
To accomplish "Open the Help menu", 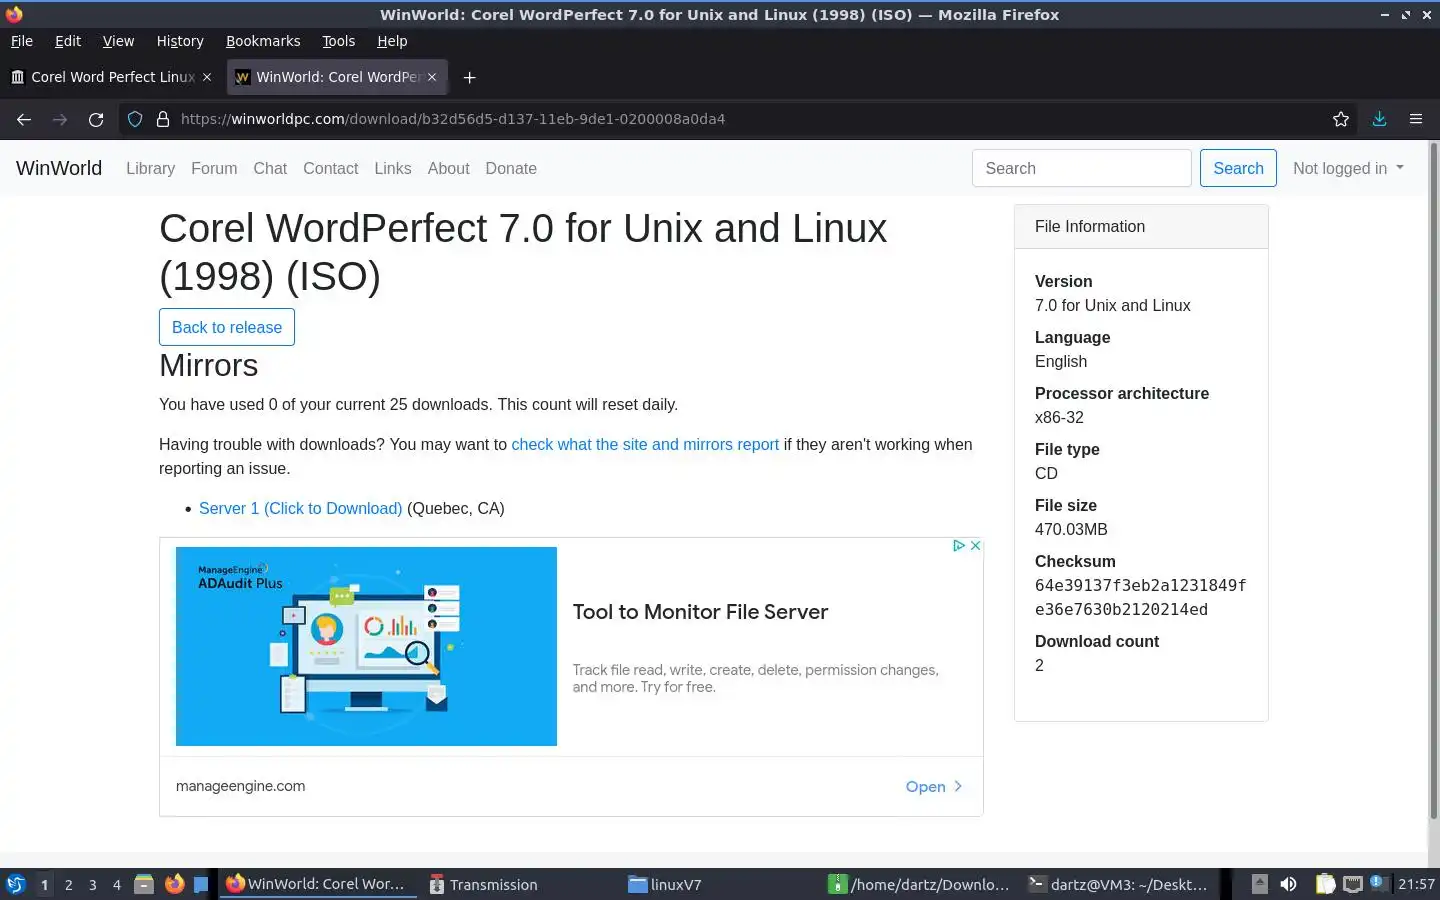I will [392, 41].
